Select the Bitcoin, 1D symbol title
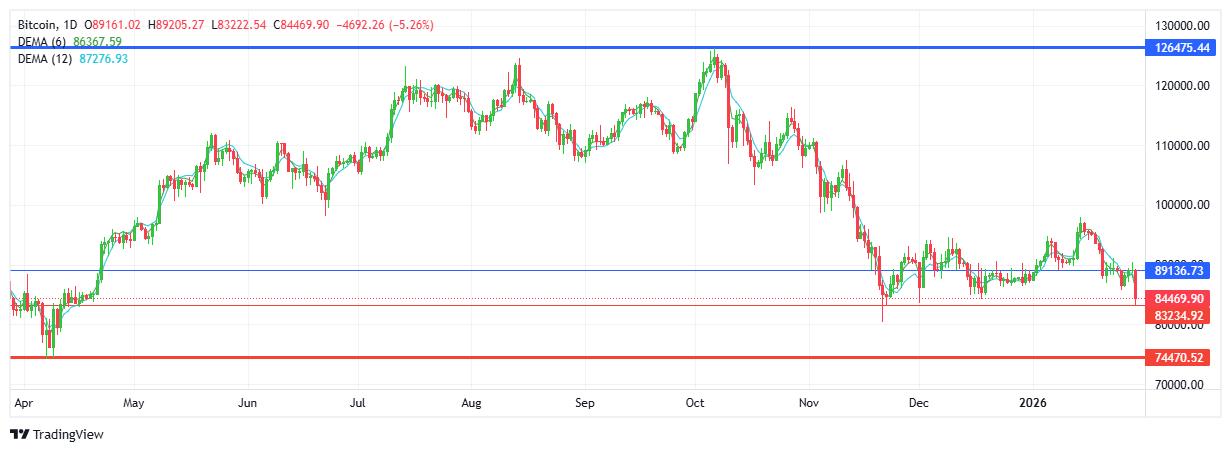The height and width of the screenshot is (452, 1231). click(47, 23)
